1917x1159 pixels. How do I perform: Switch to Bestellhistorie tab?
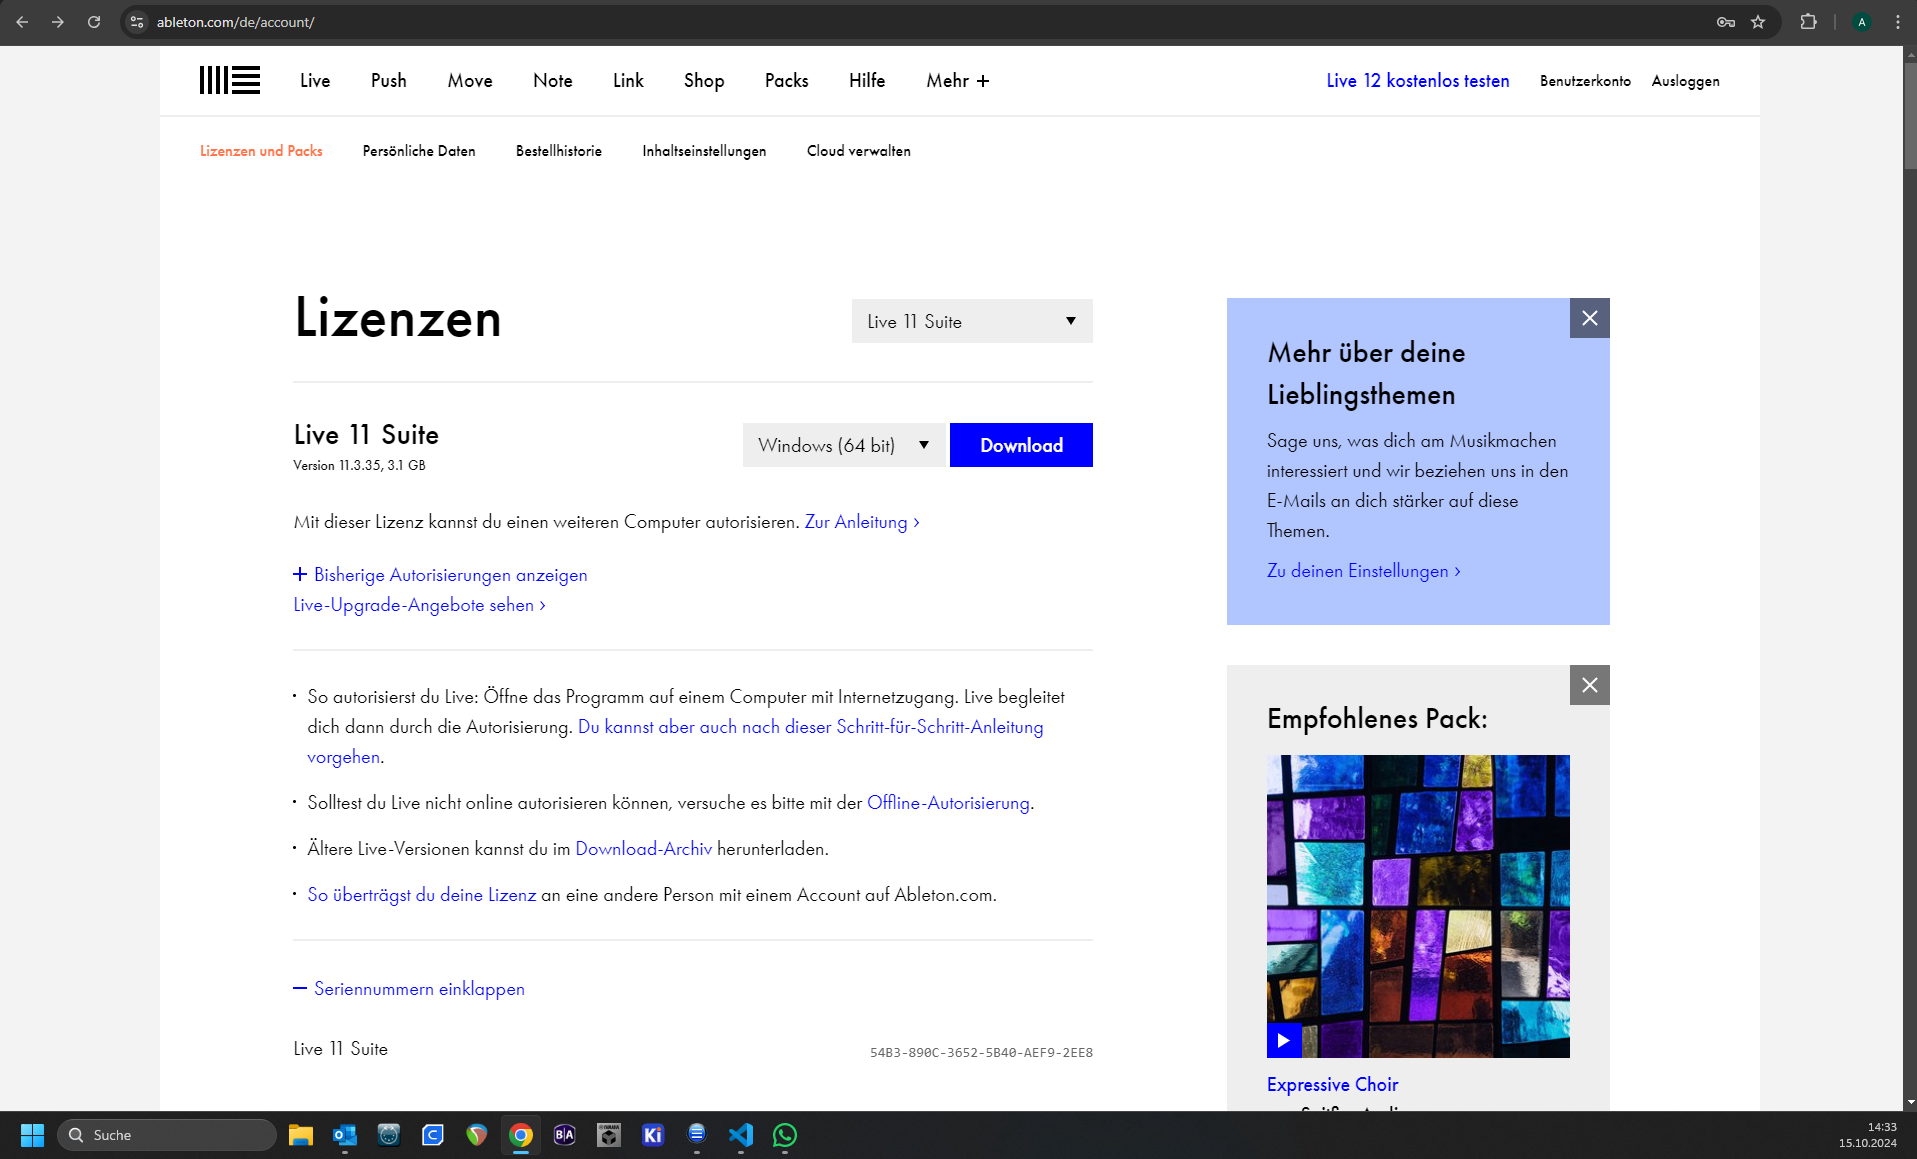point(559,151)
